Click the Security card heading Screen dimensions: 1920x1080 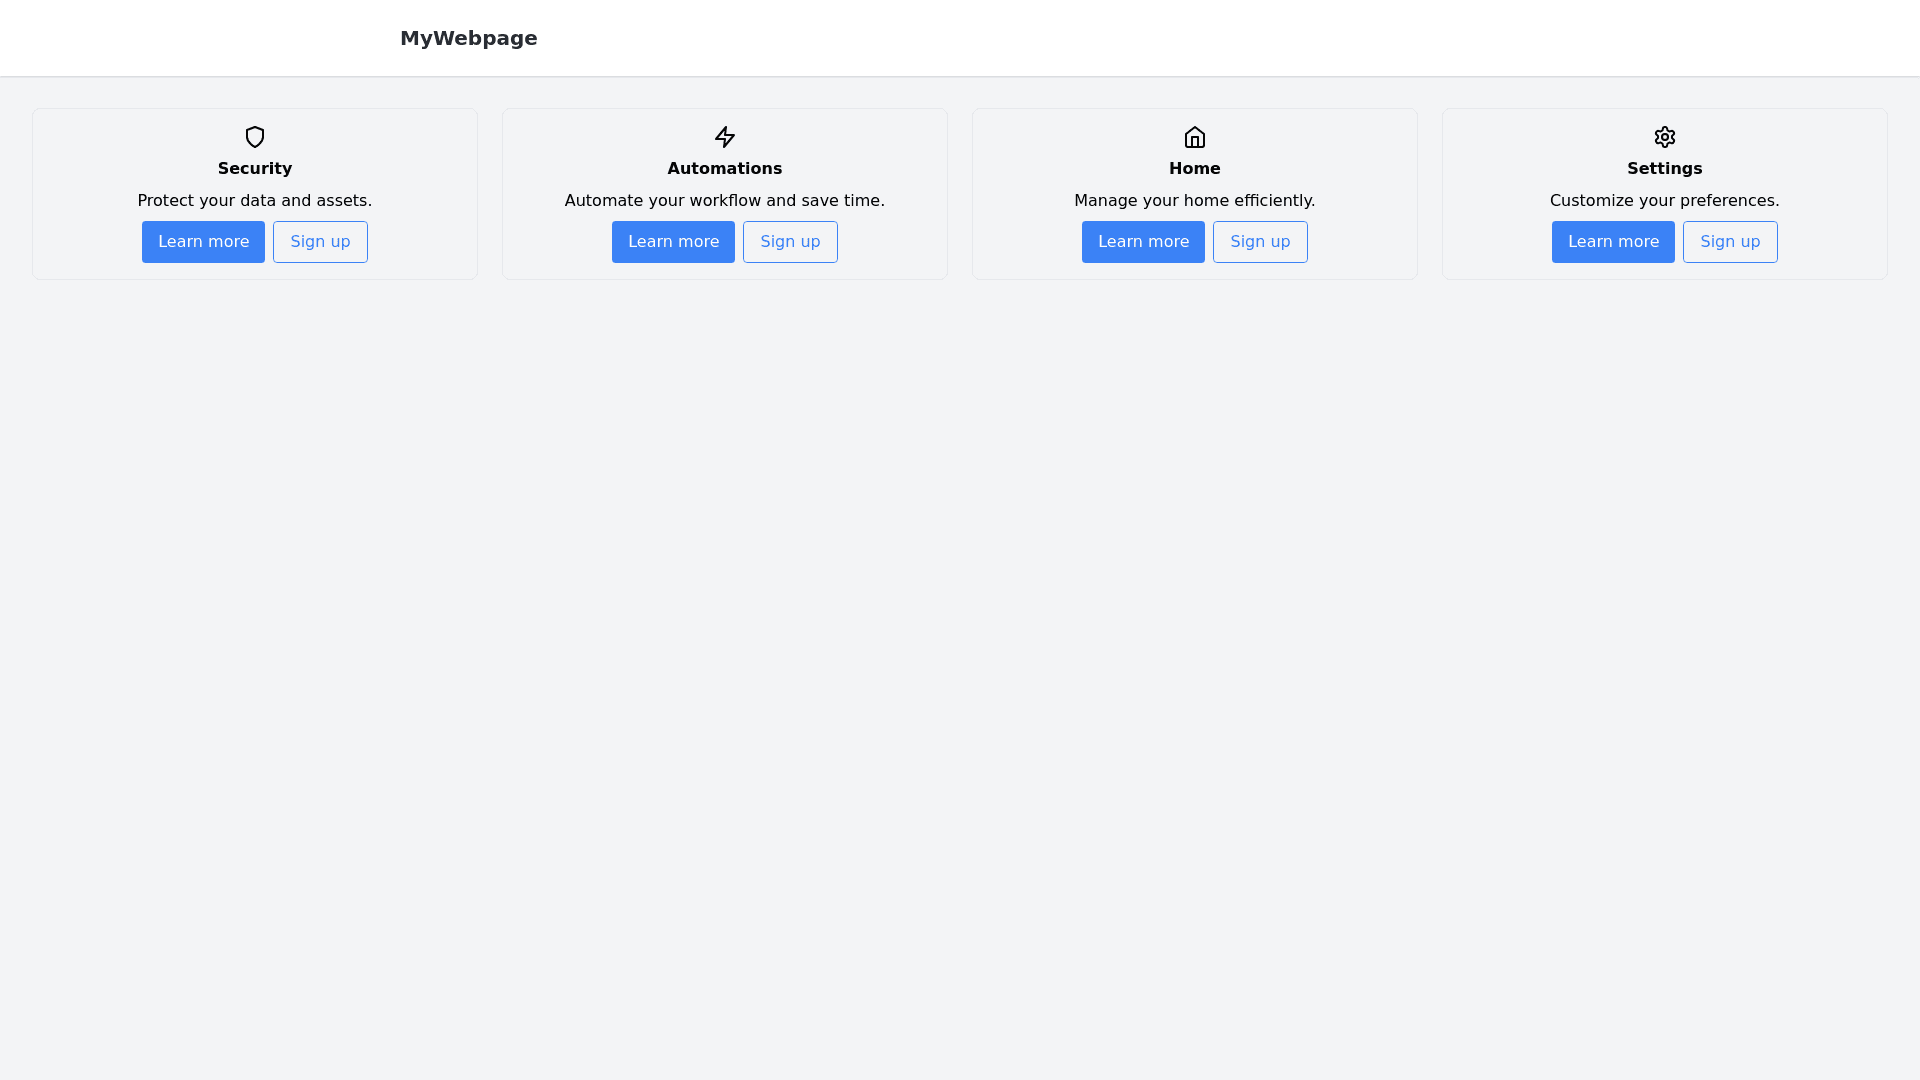click(x=255, y=169)
